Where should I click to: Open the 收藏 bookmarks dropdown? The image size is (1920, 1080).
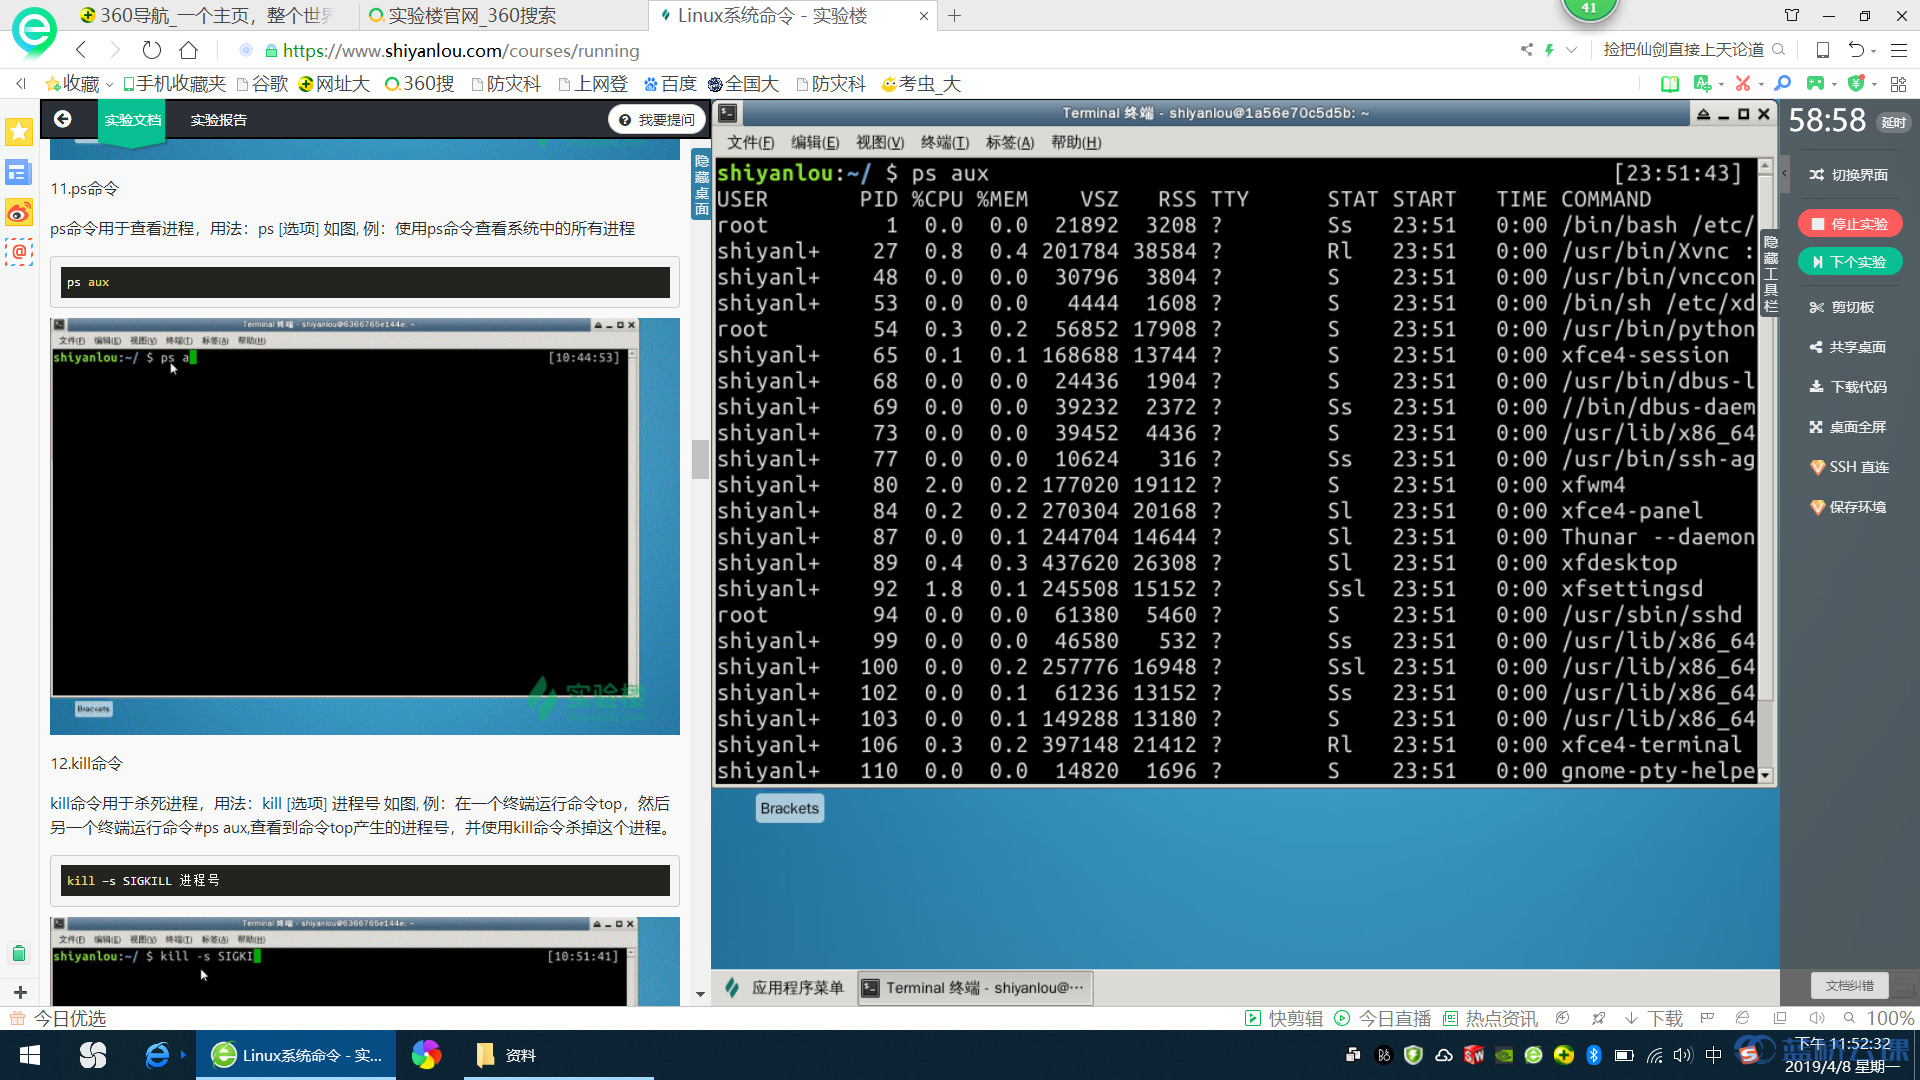pos(78,84)
